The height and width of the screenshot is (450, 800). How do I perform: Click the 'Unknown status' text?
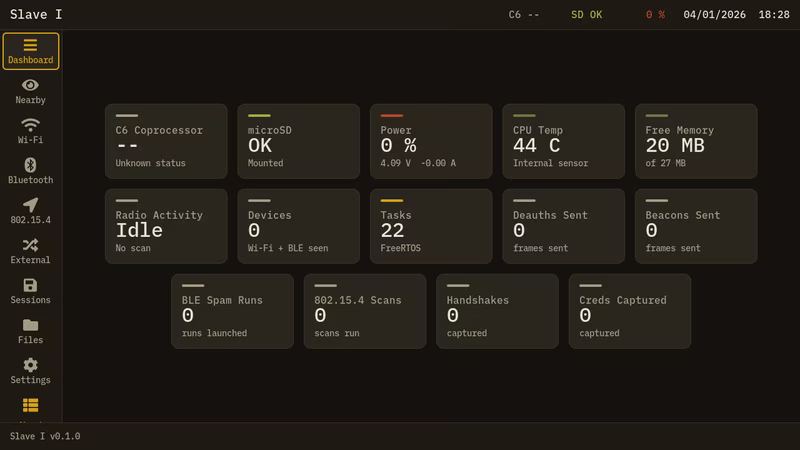pyautogui.click(x=151, y=163)
